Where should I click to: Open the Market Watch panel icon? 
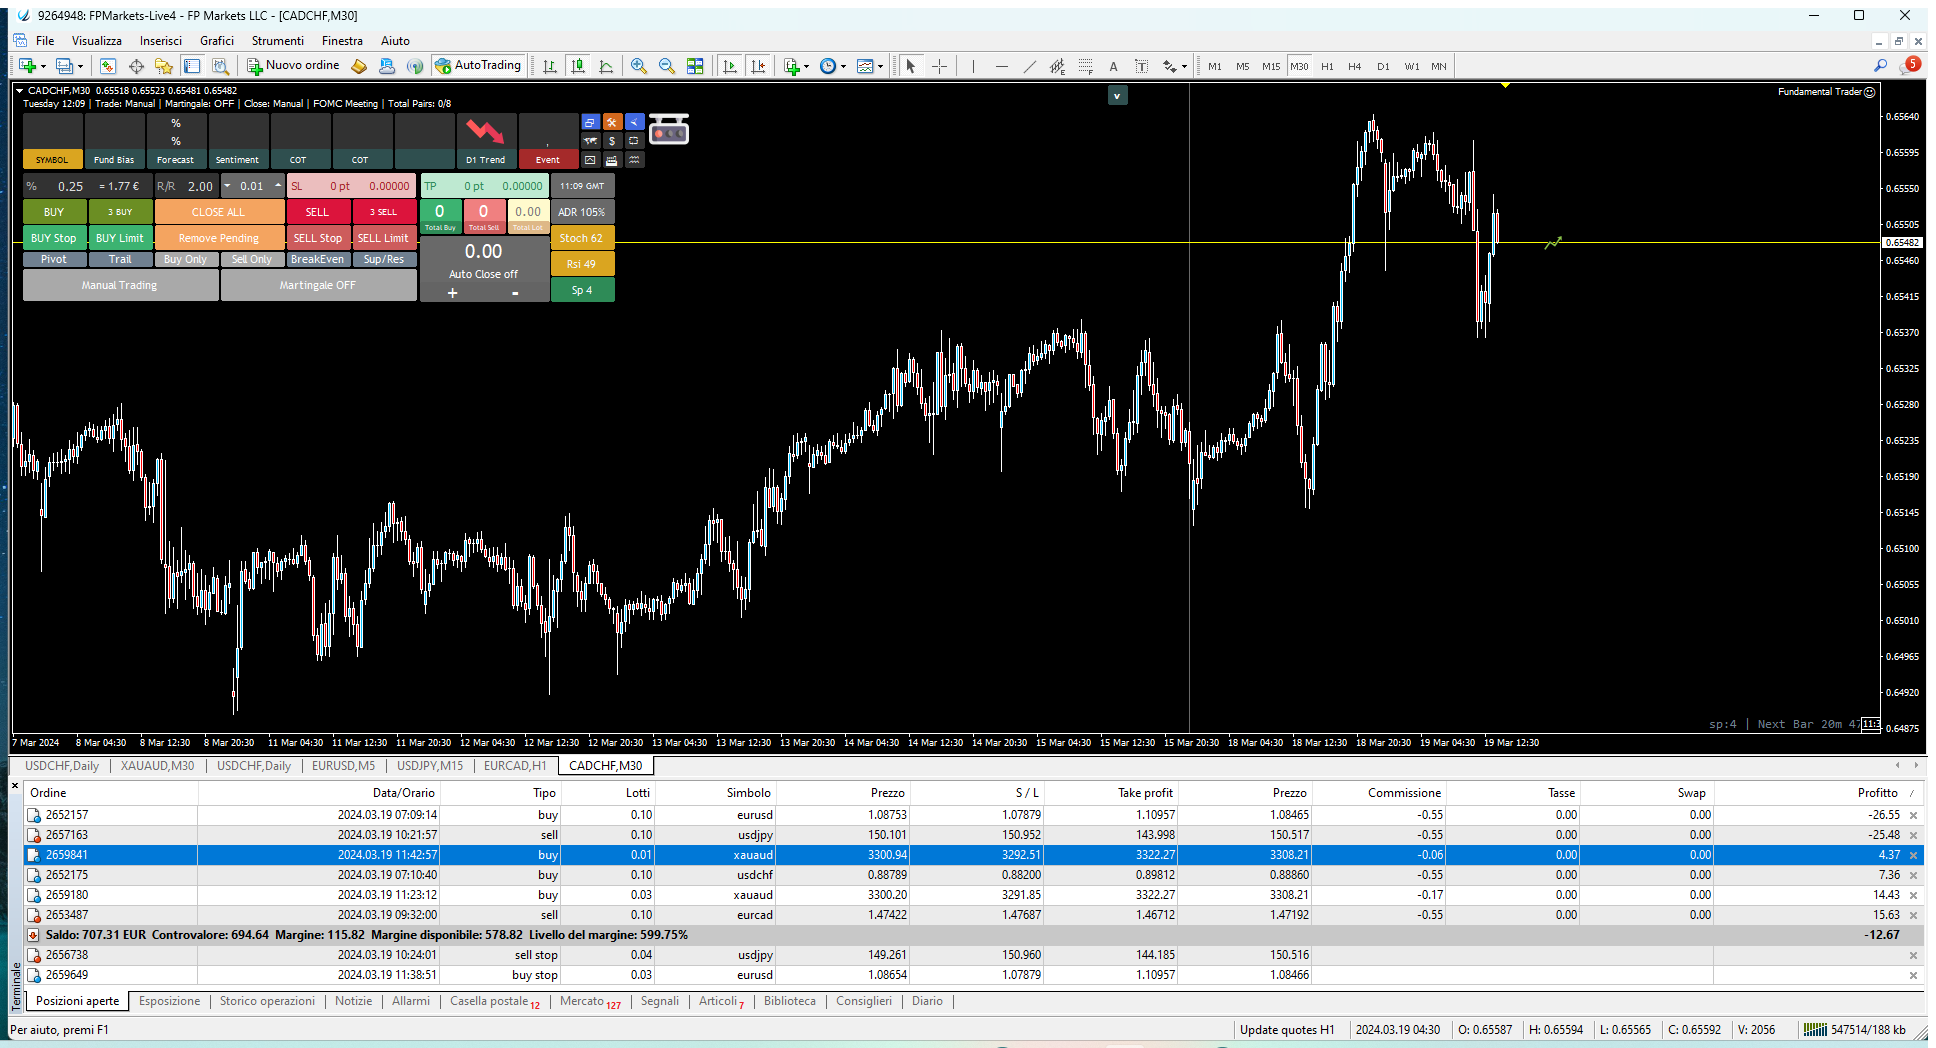pyautogui.click(x=107, y=66)
